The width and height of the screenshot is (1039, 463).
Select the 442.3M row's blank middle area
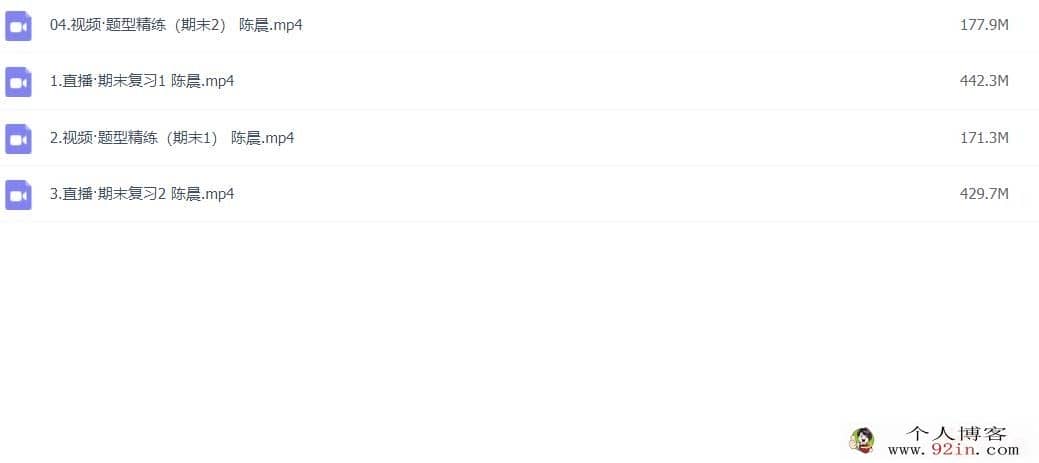(x=596, y=81)
